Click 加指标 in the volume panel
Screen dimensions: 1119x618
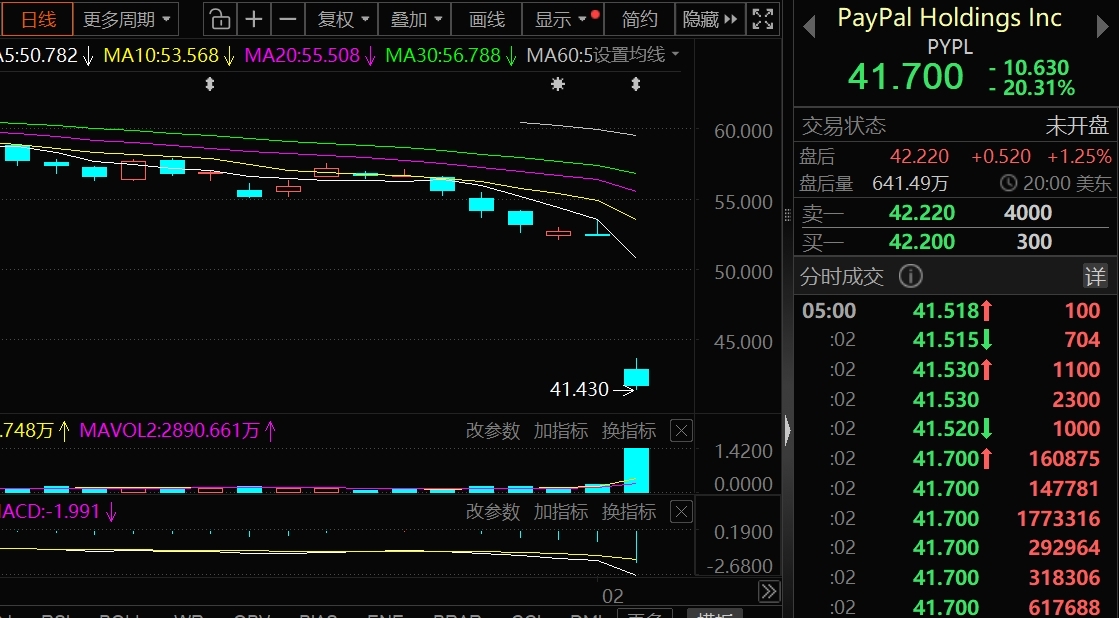coord(560,431)
